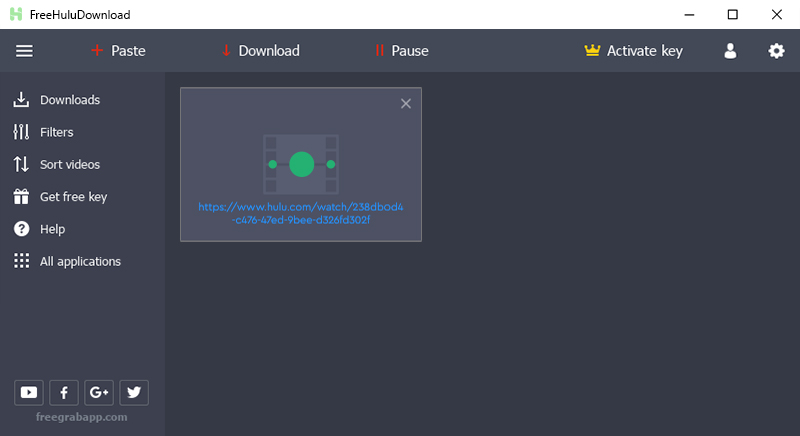
Task: Click the Download toolbar button
Action: point(261,51)
